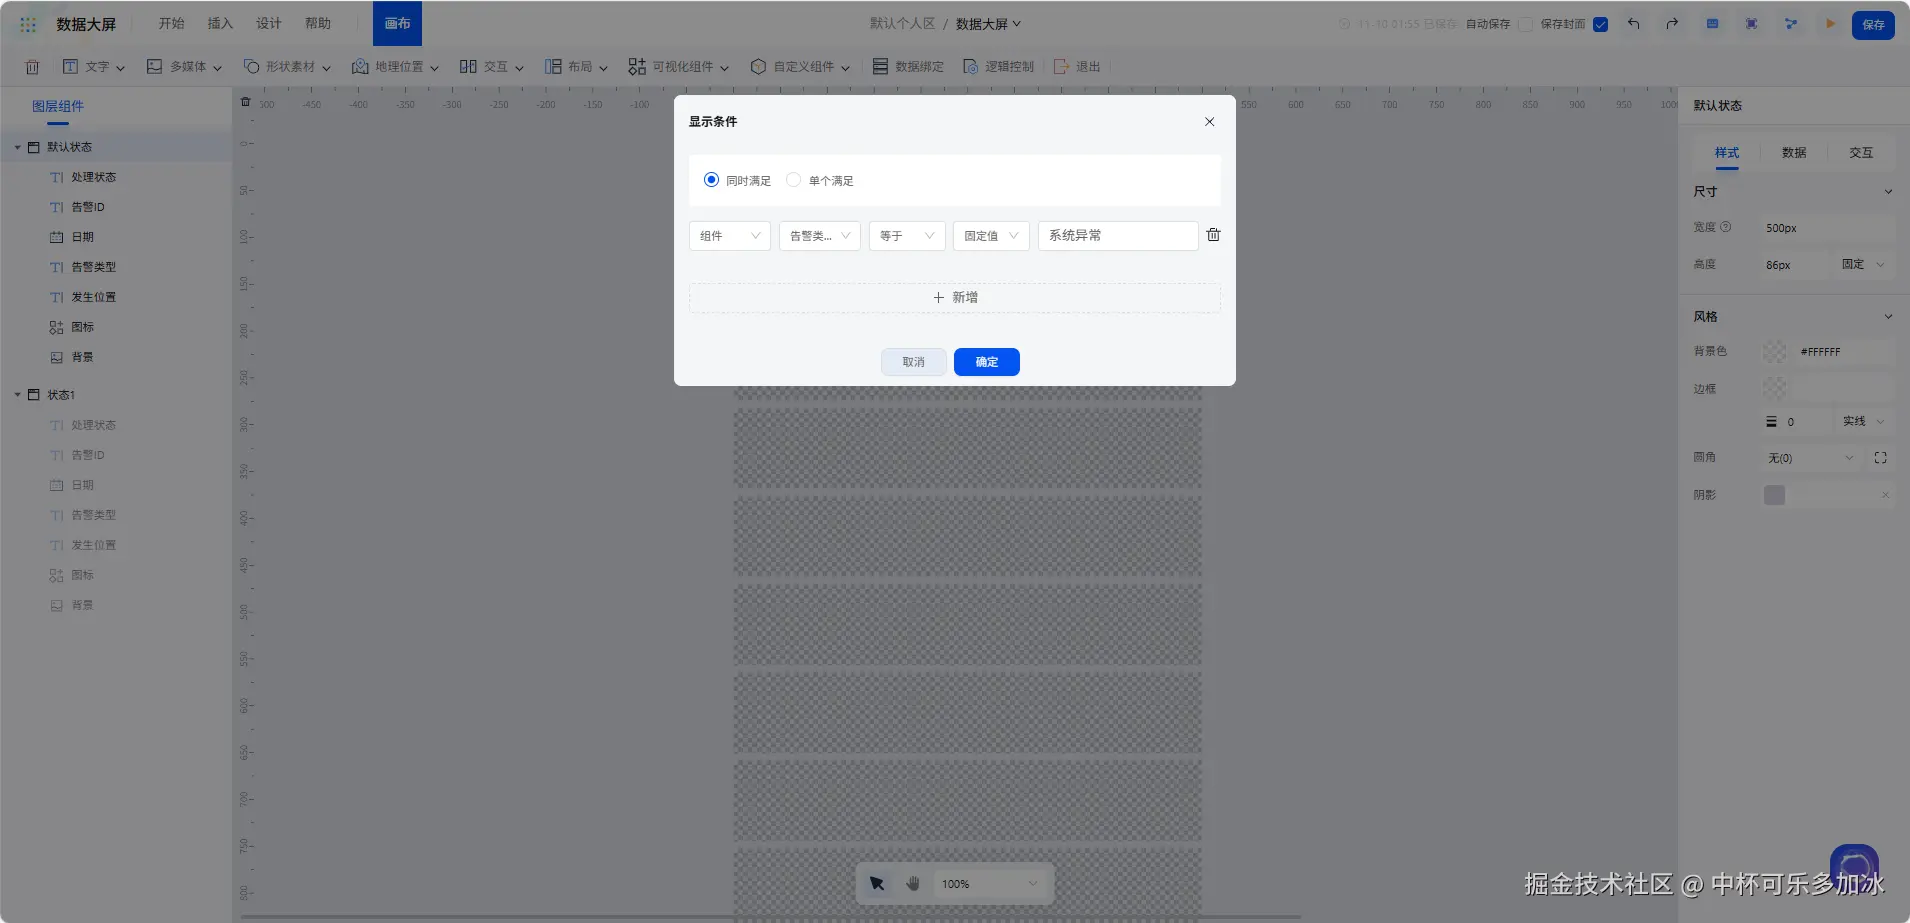Switch to the 交互 tab in right panel

click(1861, 153)
